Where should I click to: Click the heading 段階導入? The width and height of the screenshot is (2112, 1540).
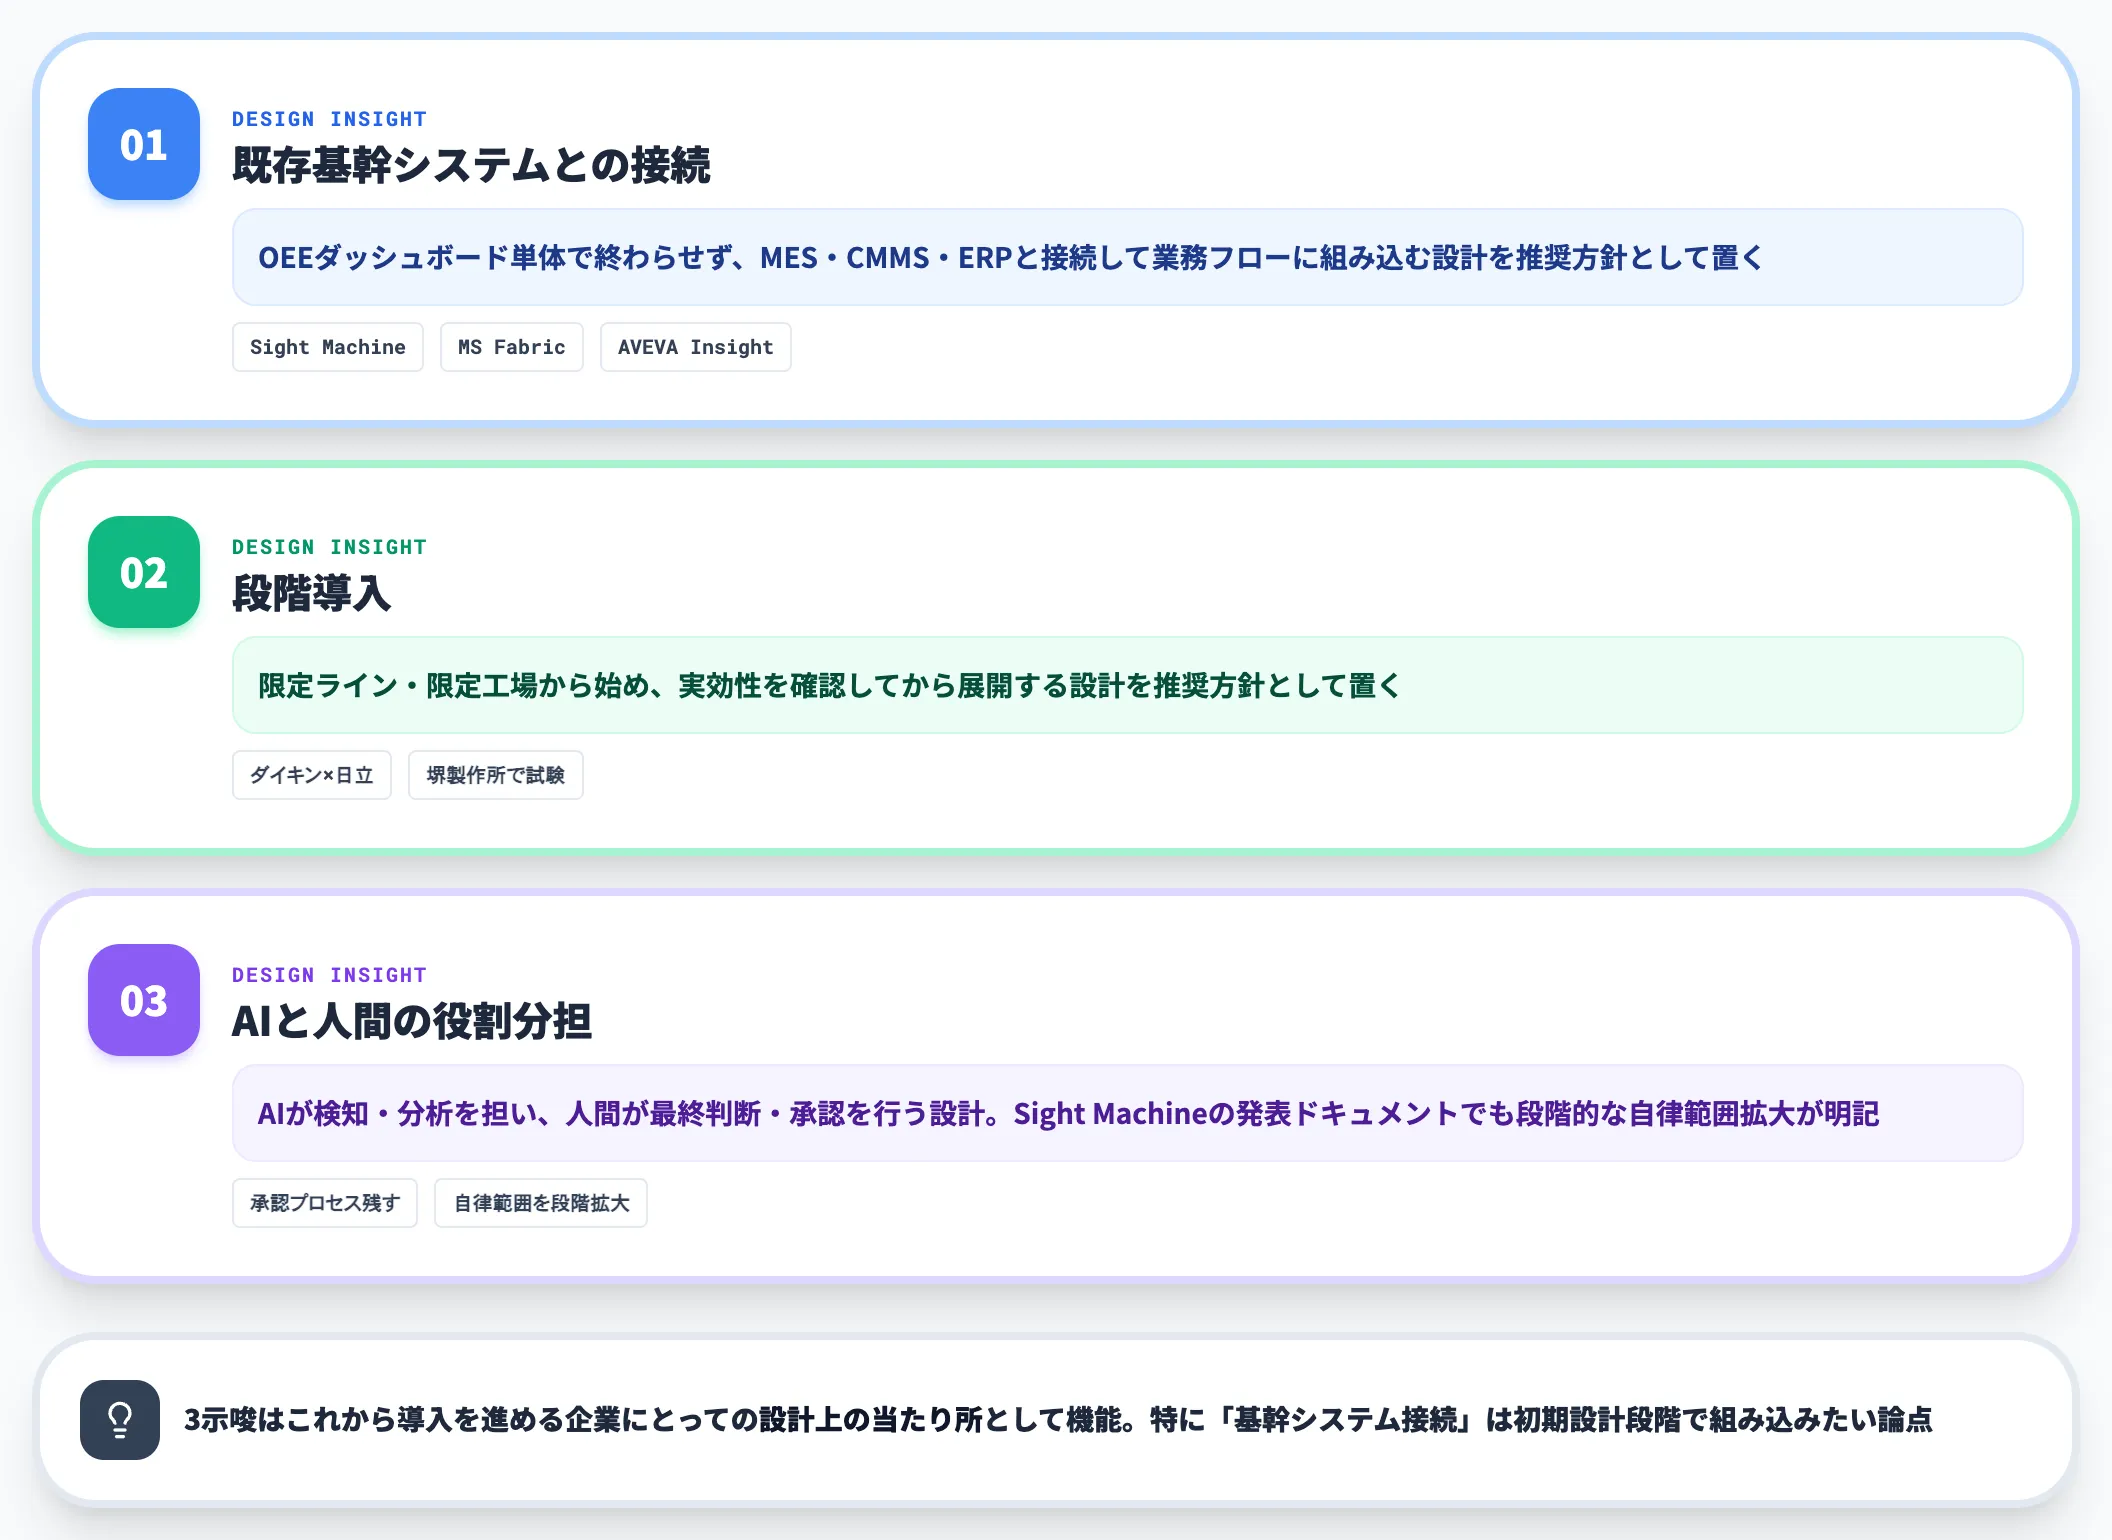[311, 593]
